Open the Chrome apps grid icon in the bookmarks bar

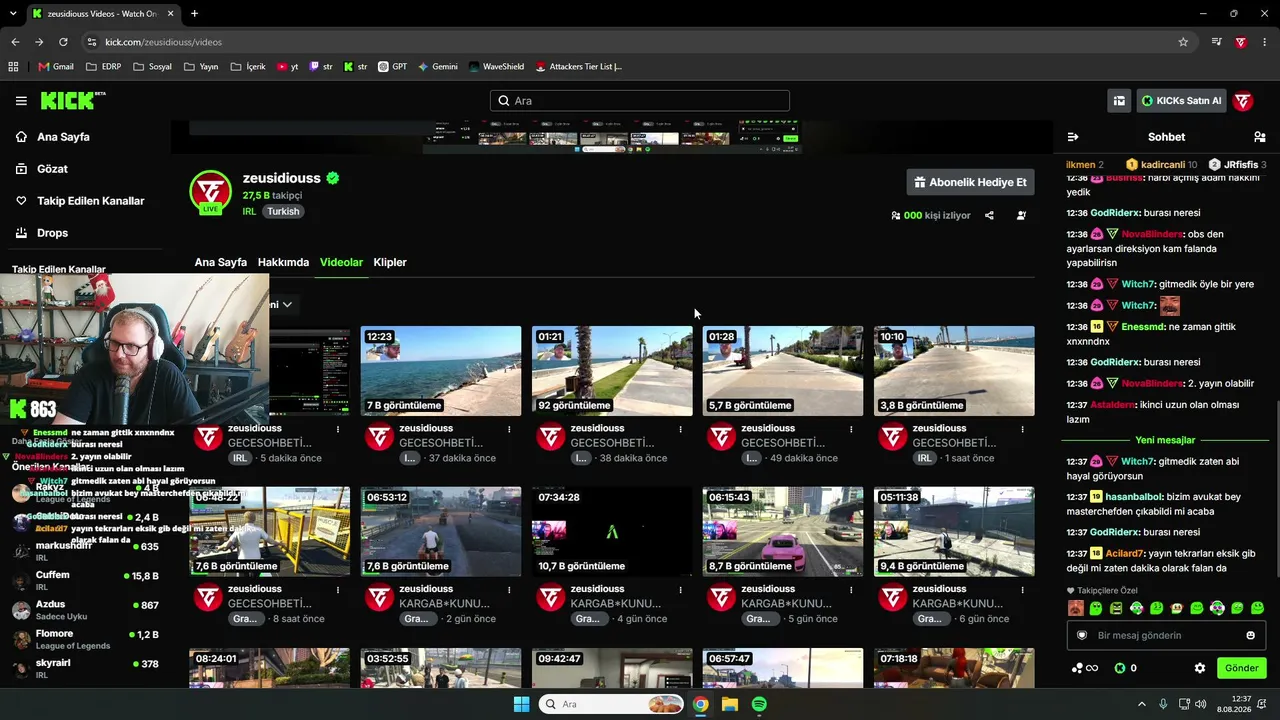[x=13, y=67]
